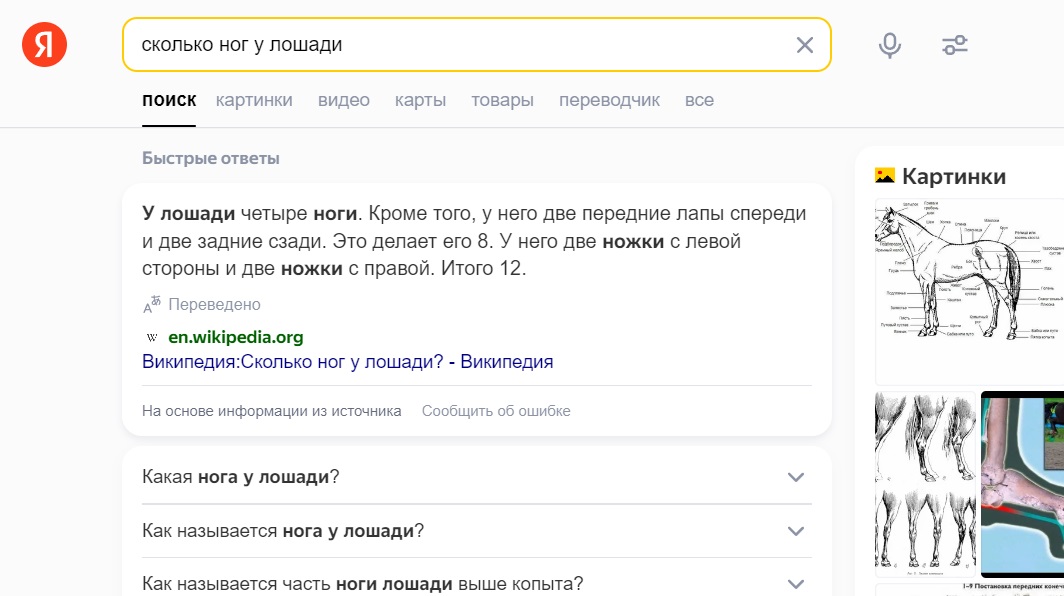Click in the search input field
Screen dimensions: 1064x596
[460, 45]
